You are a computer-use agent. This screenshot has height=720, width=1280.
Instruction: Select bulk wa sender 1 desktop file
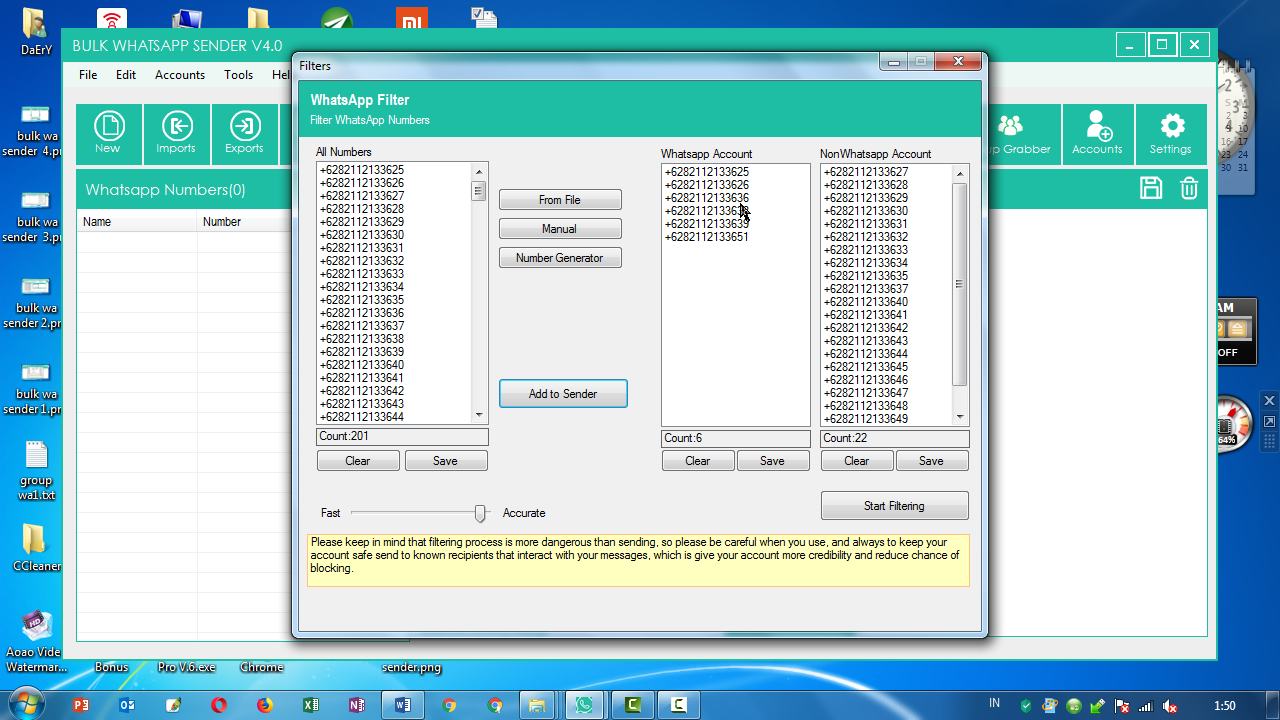tap(35, 388)
